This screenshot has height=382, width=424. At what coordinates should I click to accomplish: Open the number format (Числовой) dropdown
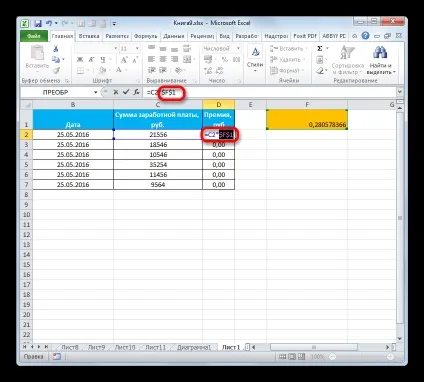(238, 49)
